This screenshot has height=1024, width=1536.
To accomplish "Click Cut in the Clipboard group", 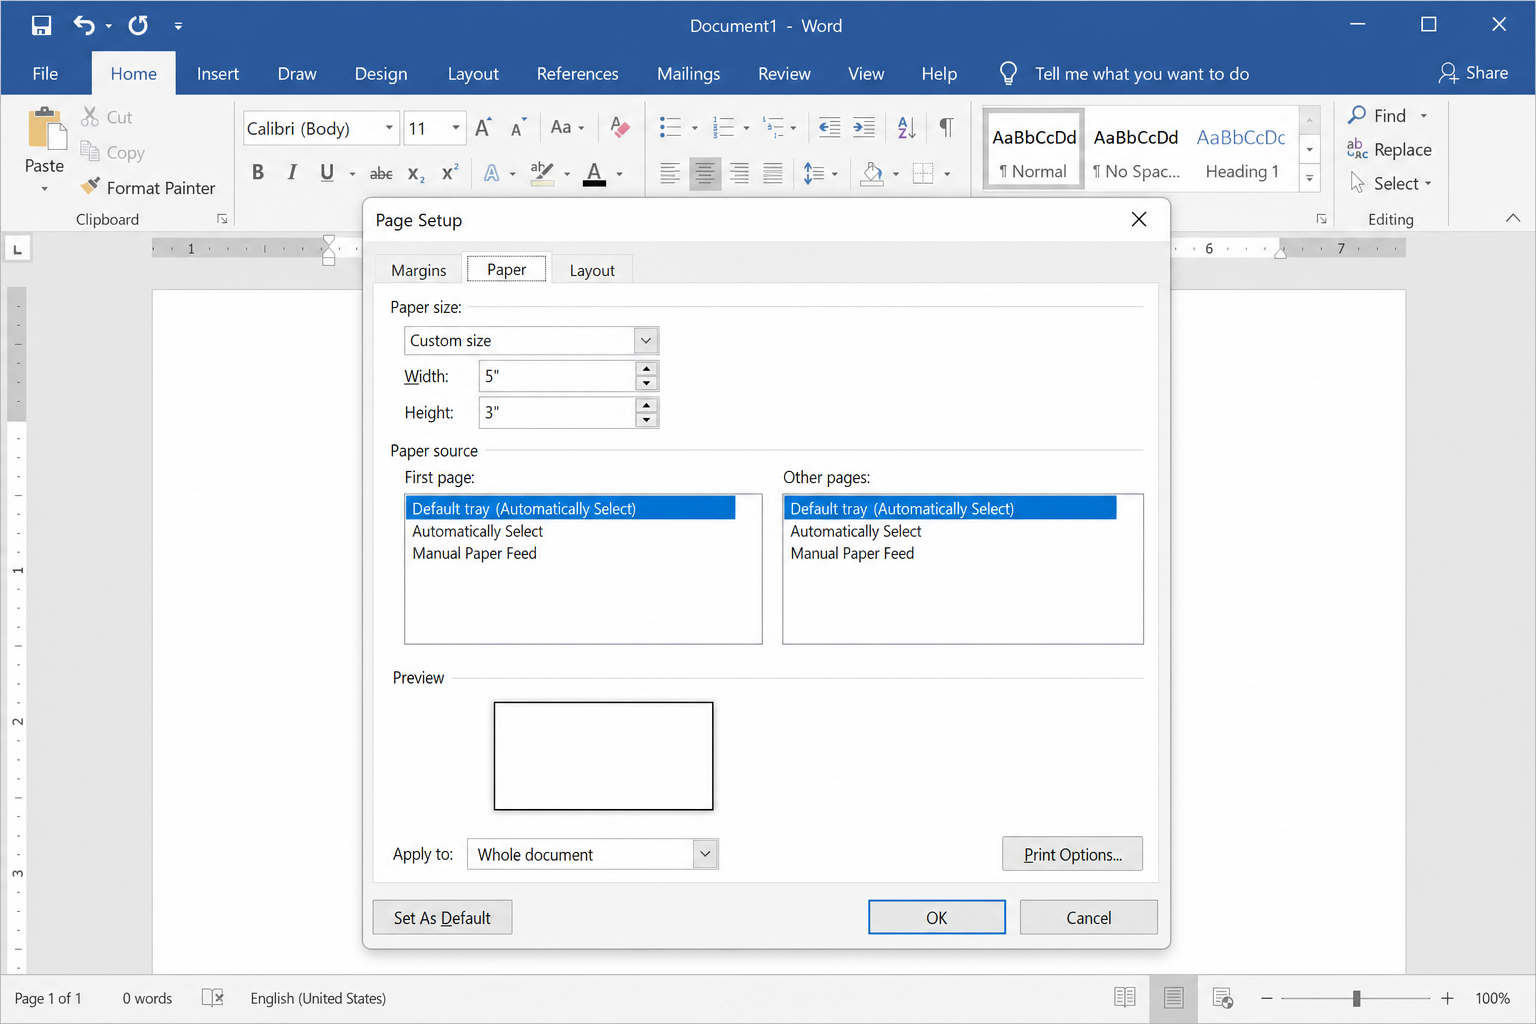I will tap(107, 117).
